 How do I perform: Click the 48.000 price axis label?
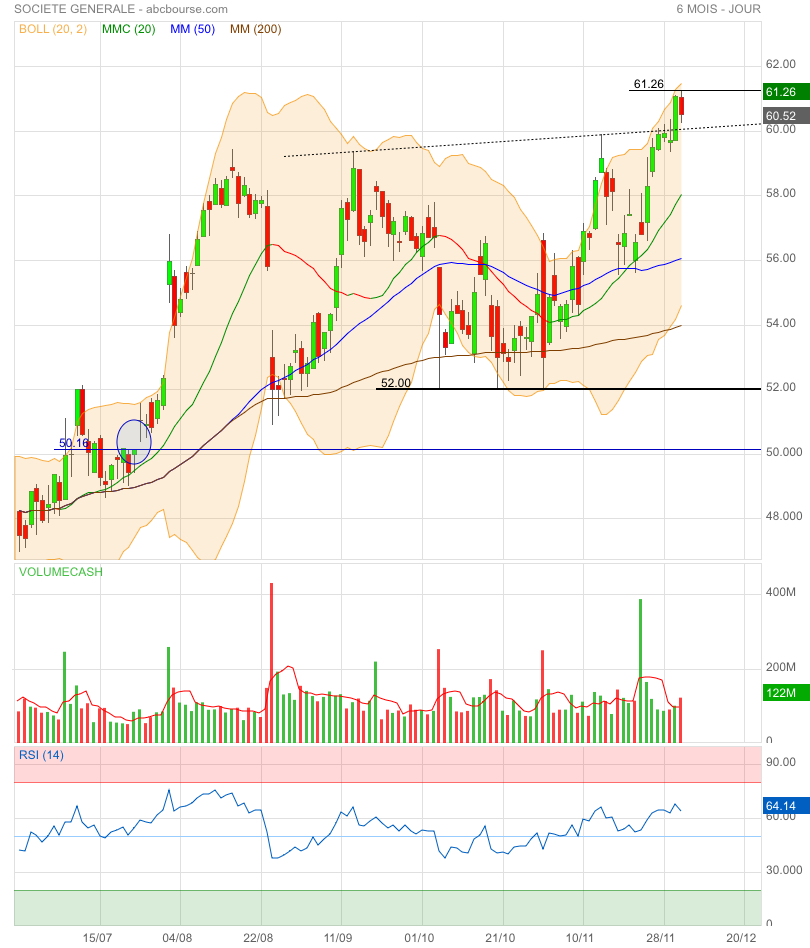click(x=783, y=516)
